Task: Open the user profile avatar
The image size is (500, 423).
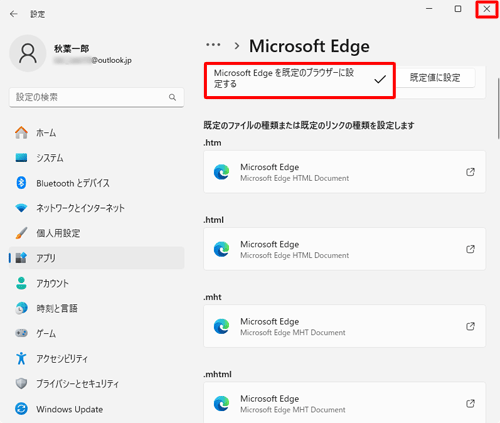Action: pos(28,53)
